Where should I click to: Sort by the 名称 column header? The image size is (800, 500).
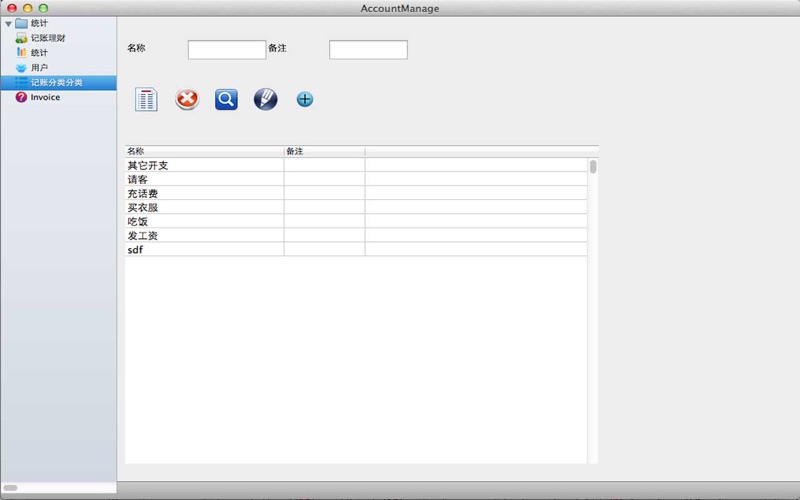coord(204,151)
